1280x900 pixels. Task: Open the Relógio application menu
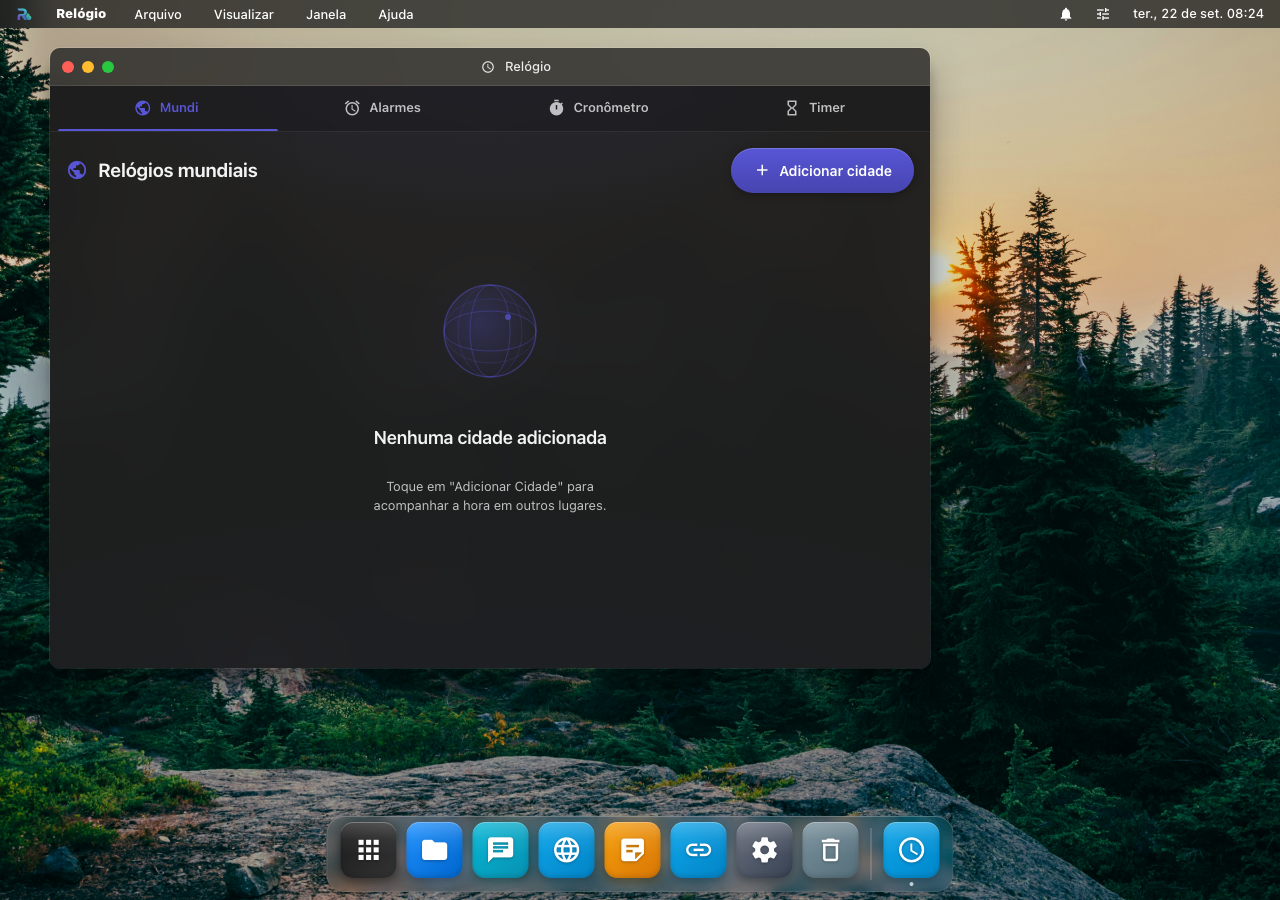[81, 14]
